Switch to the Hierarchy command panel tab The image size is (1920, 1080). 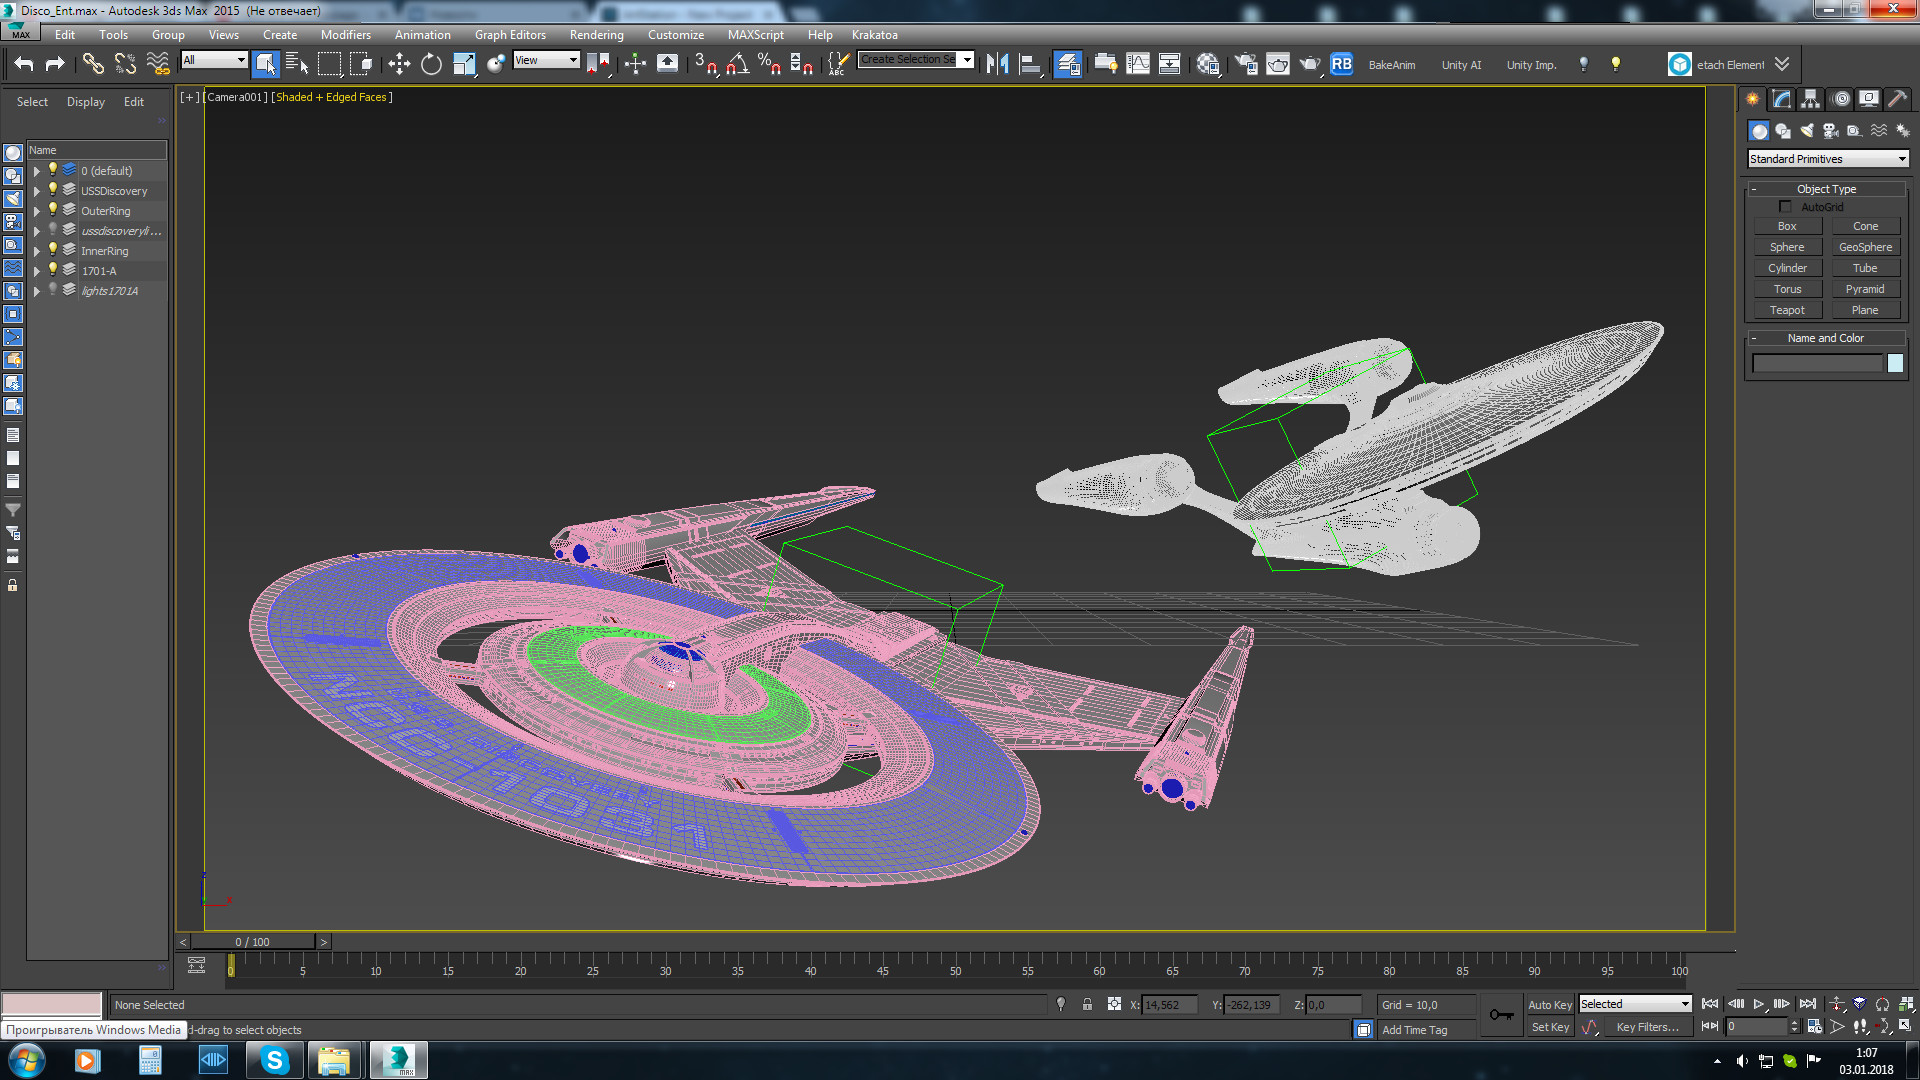pos(1810,99)
